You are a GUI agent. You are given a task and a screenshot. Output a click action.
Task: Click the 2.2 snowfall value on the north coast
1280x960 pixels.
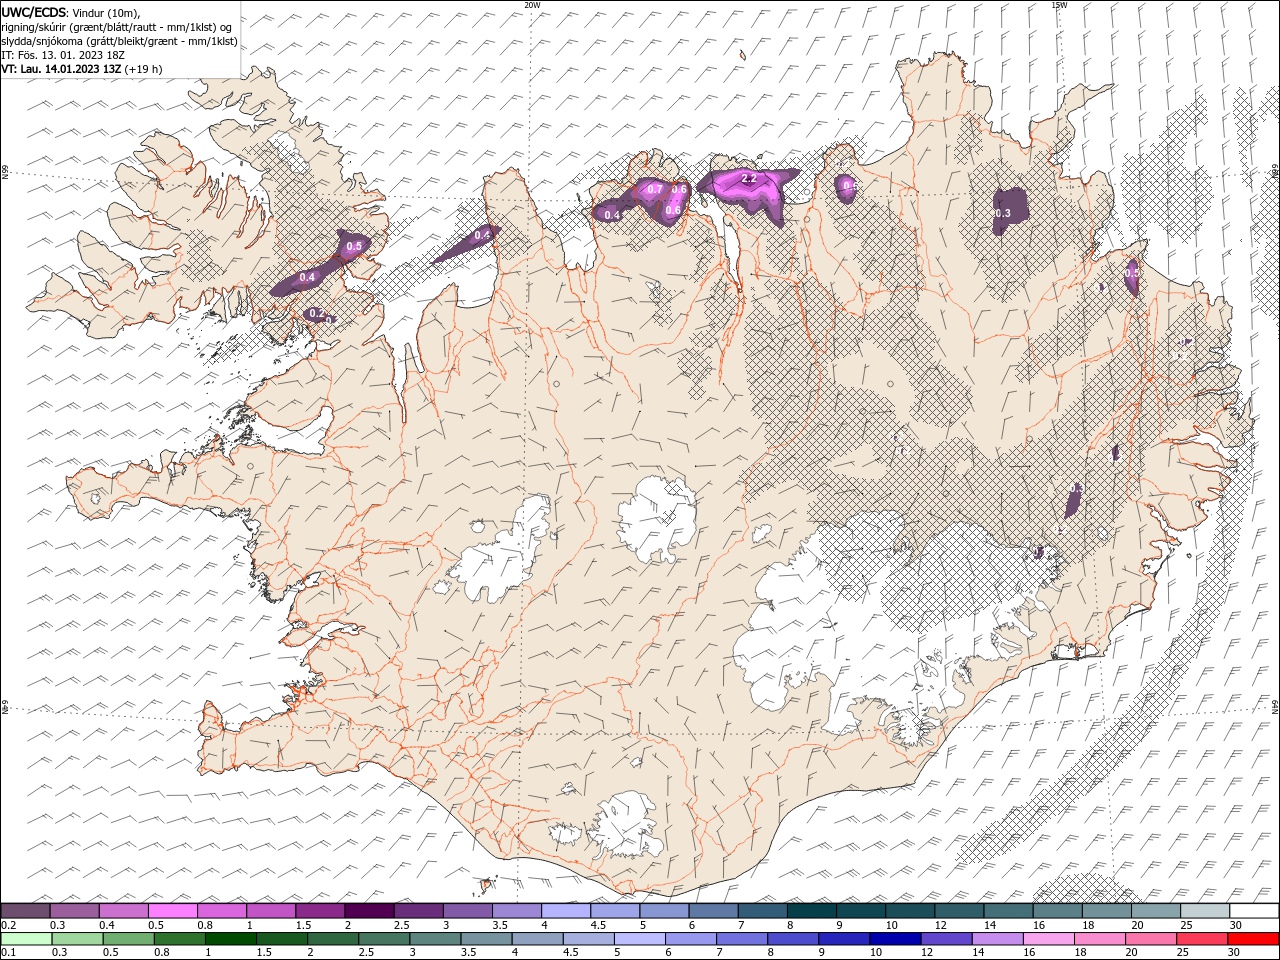pos(748,178)
